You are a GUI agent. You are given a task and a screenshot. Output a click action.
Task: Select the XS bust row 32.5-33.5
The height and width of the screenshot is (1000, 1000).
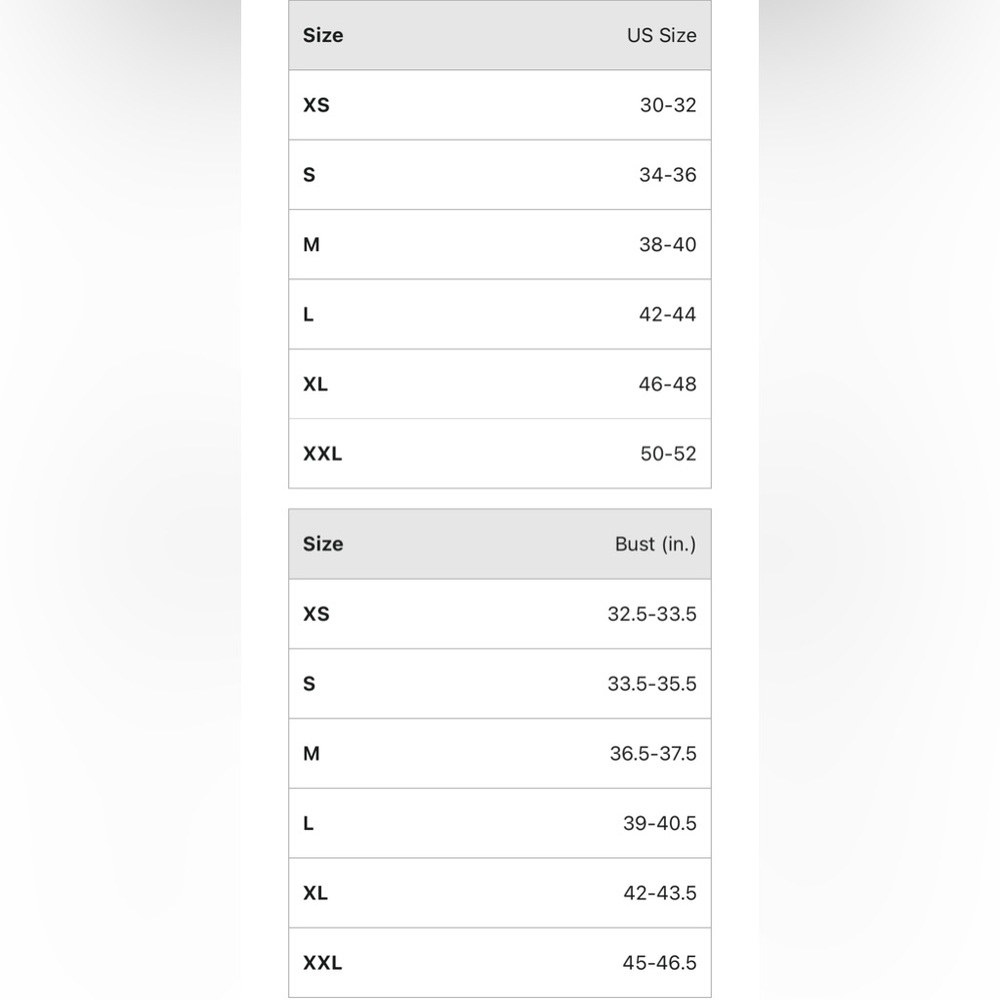(x=499, y=614)
